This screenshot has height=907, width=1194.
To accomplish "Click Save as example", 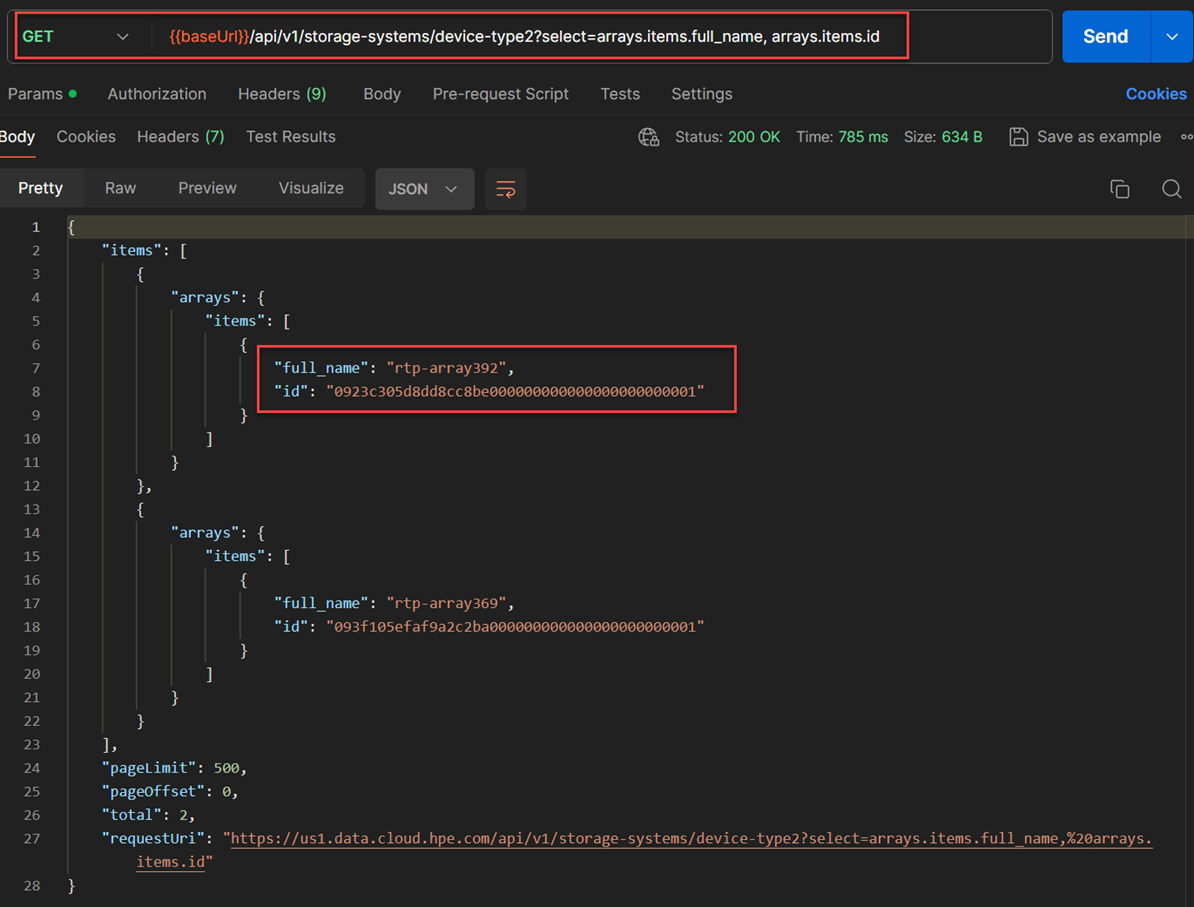I will tap(1099, 137).
